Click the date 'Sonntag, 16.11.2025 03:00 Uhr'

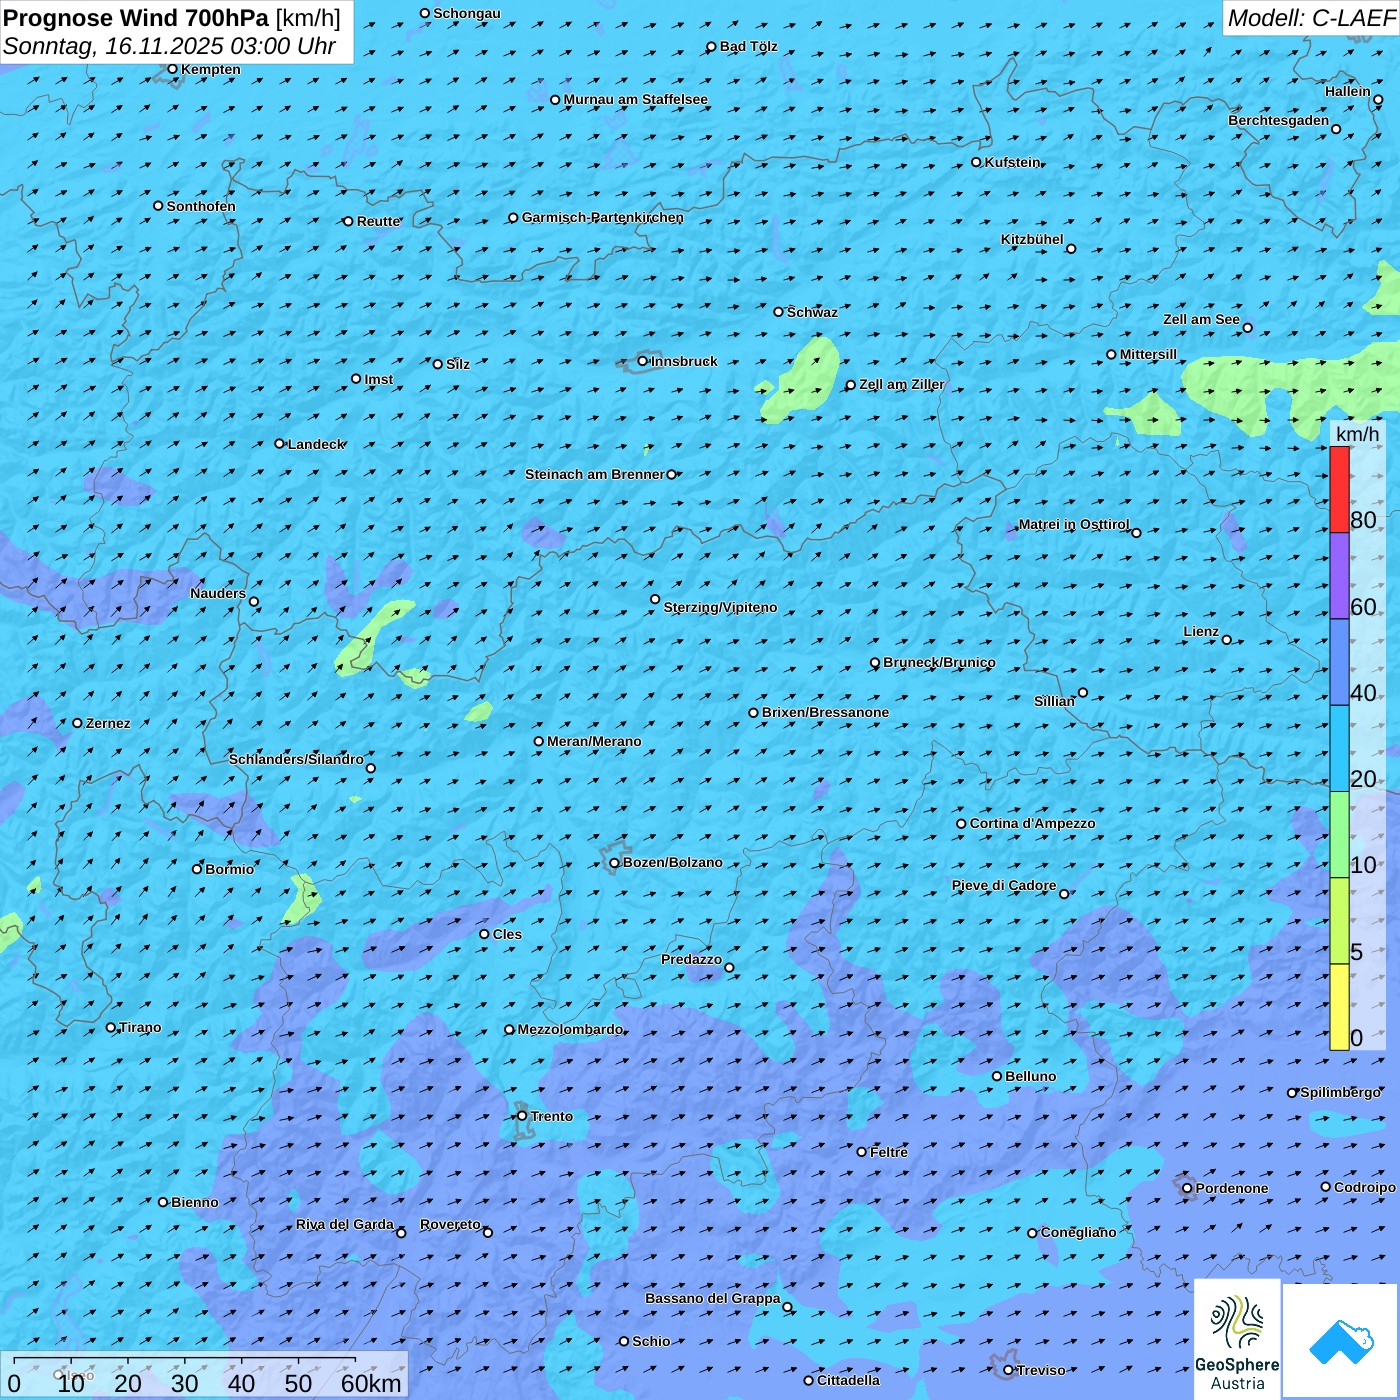click(170, 46)
